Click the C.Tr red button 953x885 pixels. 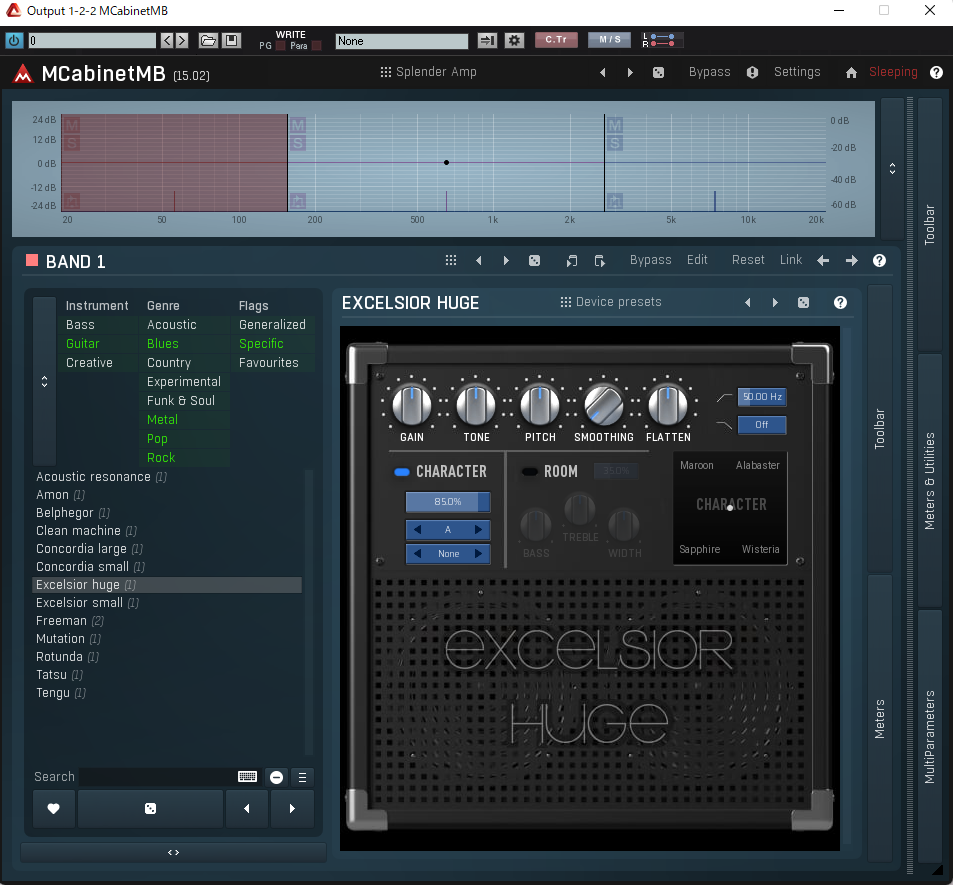[x=556, y=40]
